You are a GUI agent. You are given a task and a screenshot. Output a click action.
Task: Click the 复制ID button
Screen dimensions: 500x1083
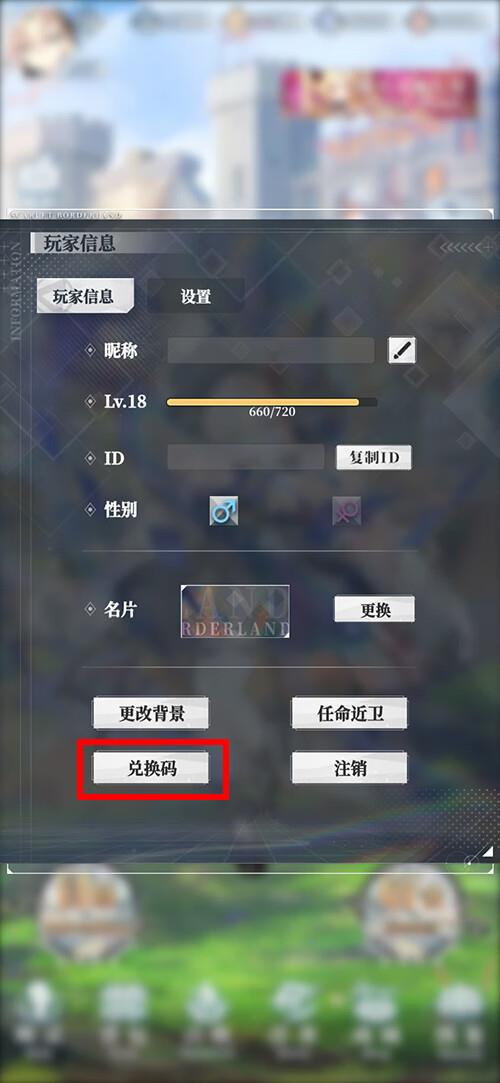[374, 458]
